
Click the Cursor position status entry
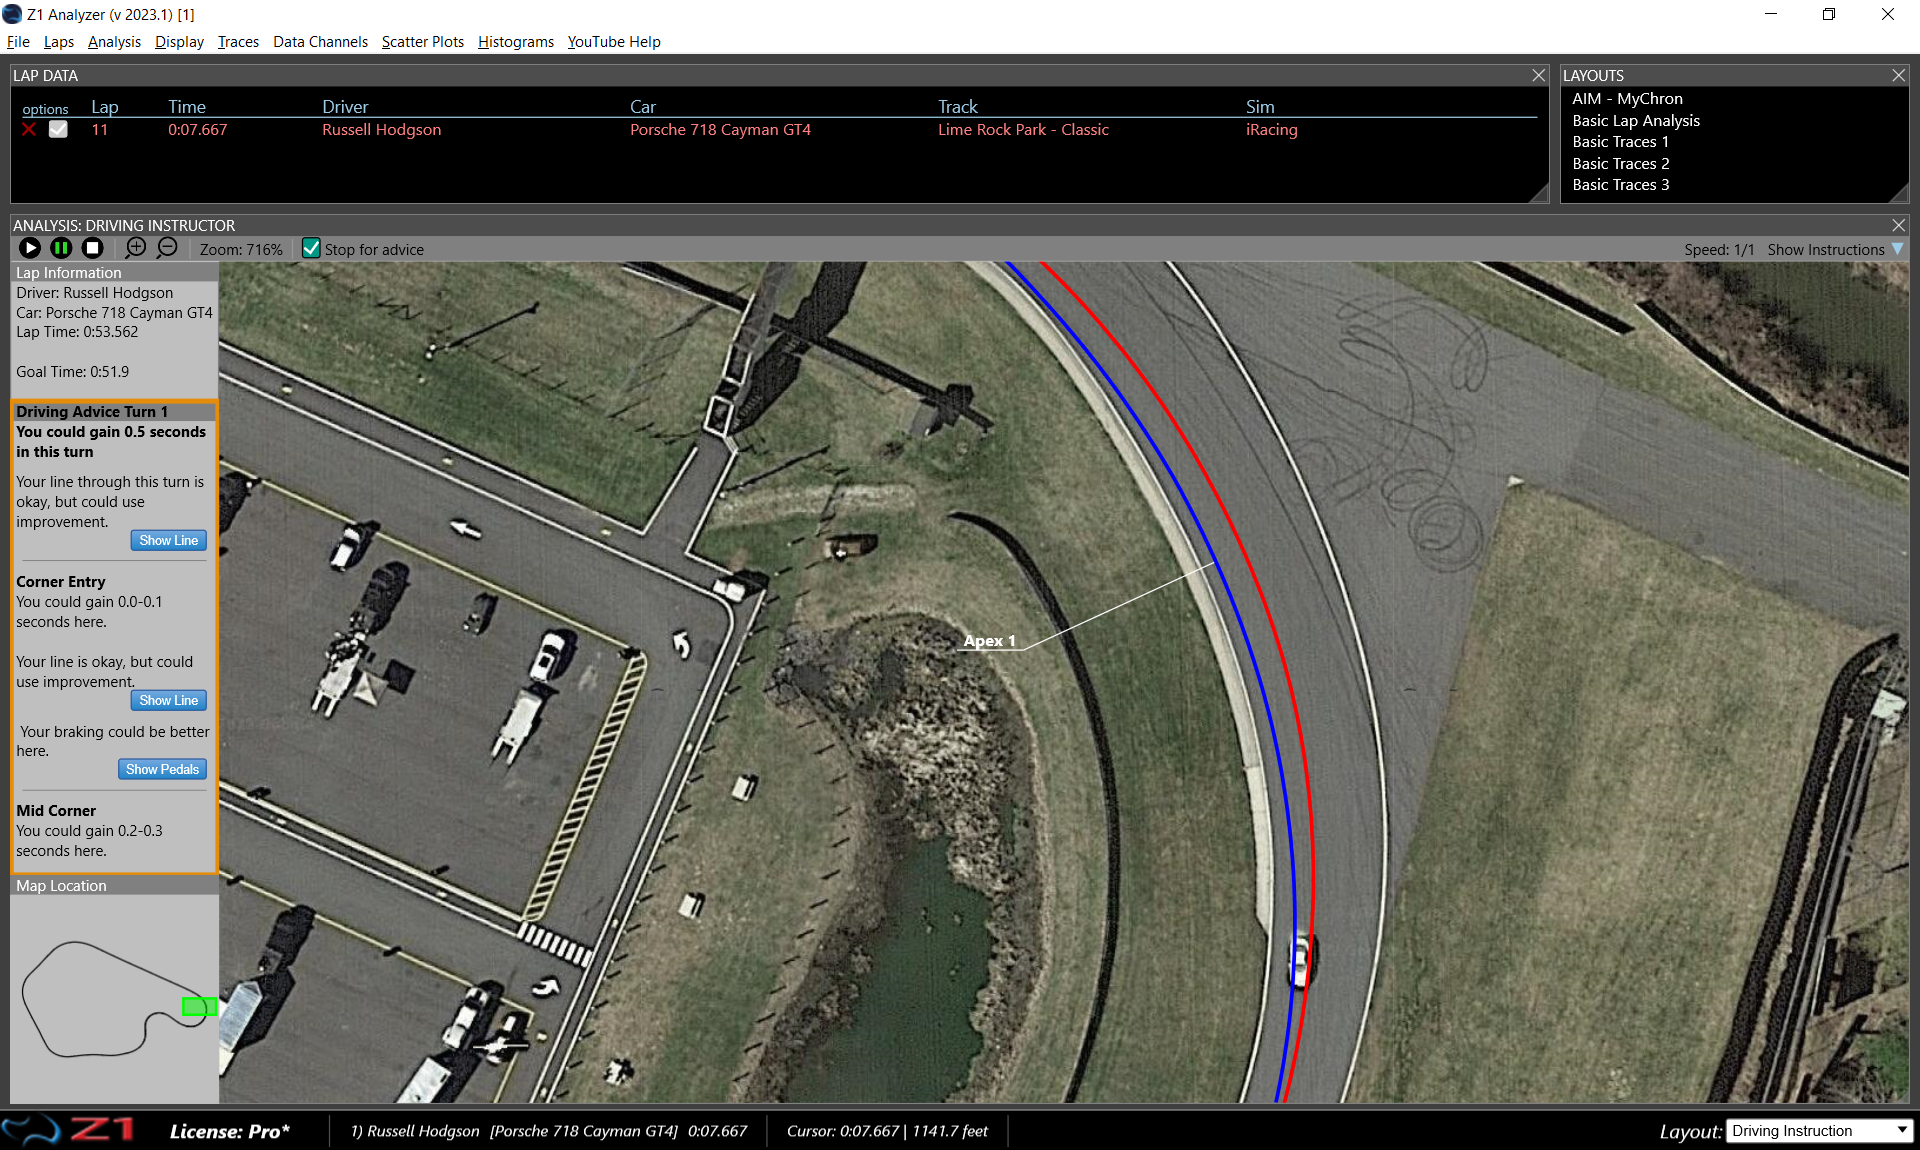[x=887, y=1131]
